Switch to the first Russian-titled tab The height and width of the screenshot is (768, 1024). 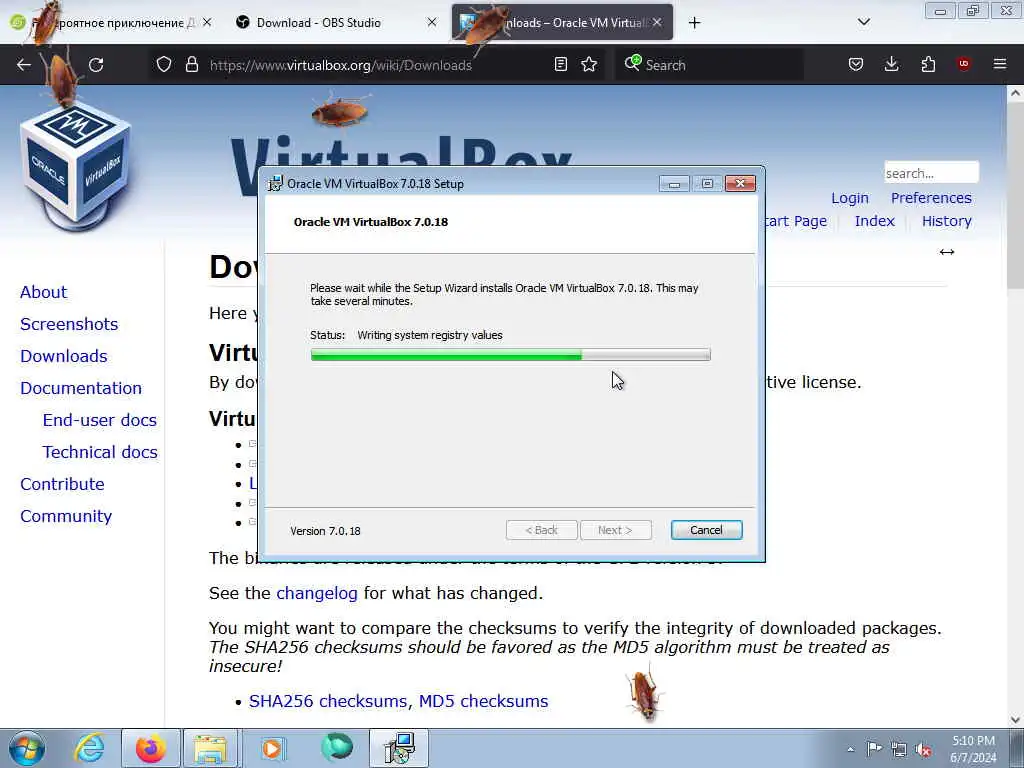111,23
